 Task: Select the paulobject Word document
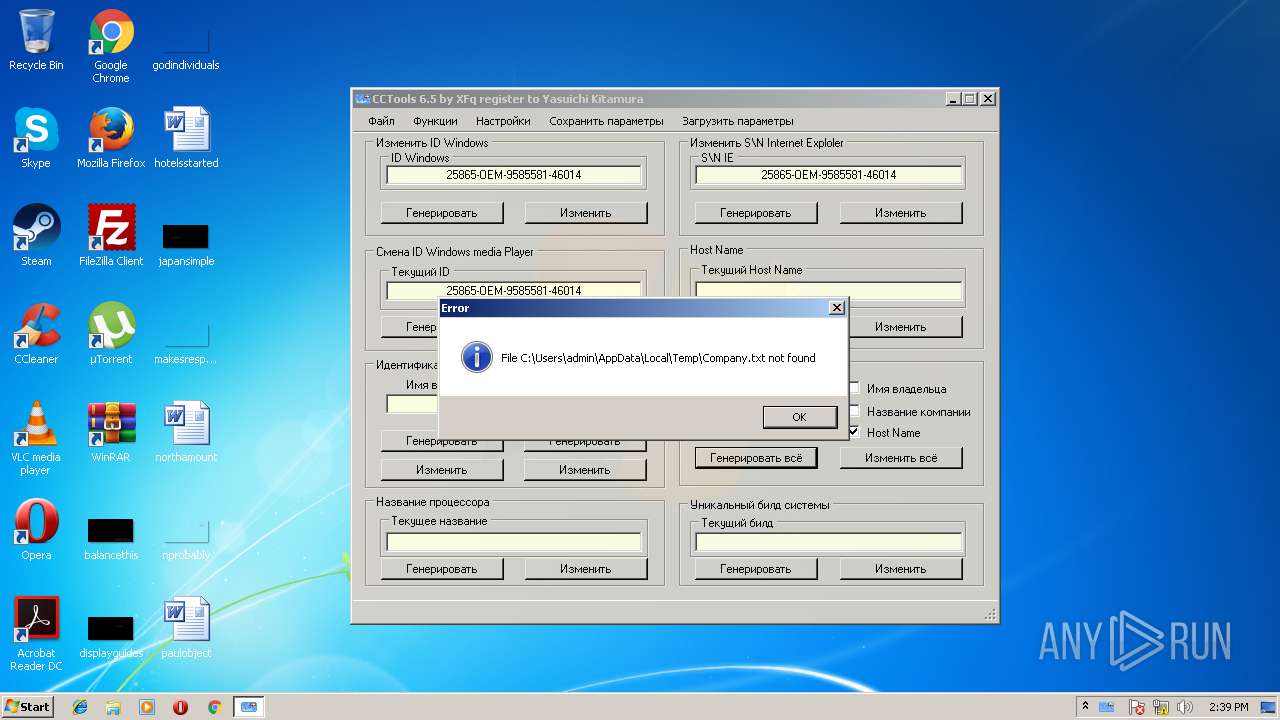186,628
